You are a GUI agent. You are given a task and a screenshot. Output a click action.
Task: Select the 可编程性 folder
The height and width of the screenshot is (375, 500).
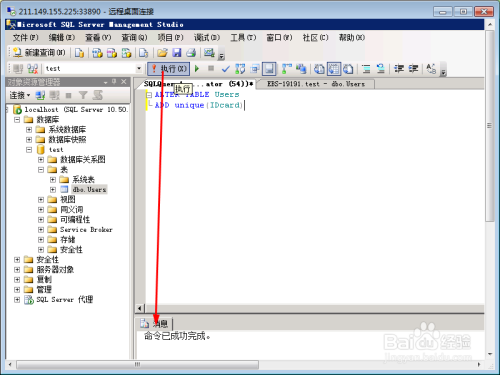coord(75,220)
